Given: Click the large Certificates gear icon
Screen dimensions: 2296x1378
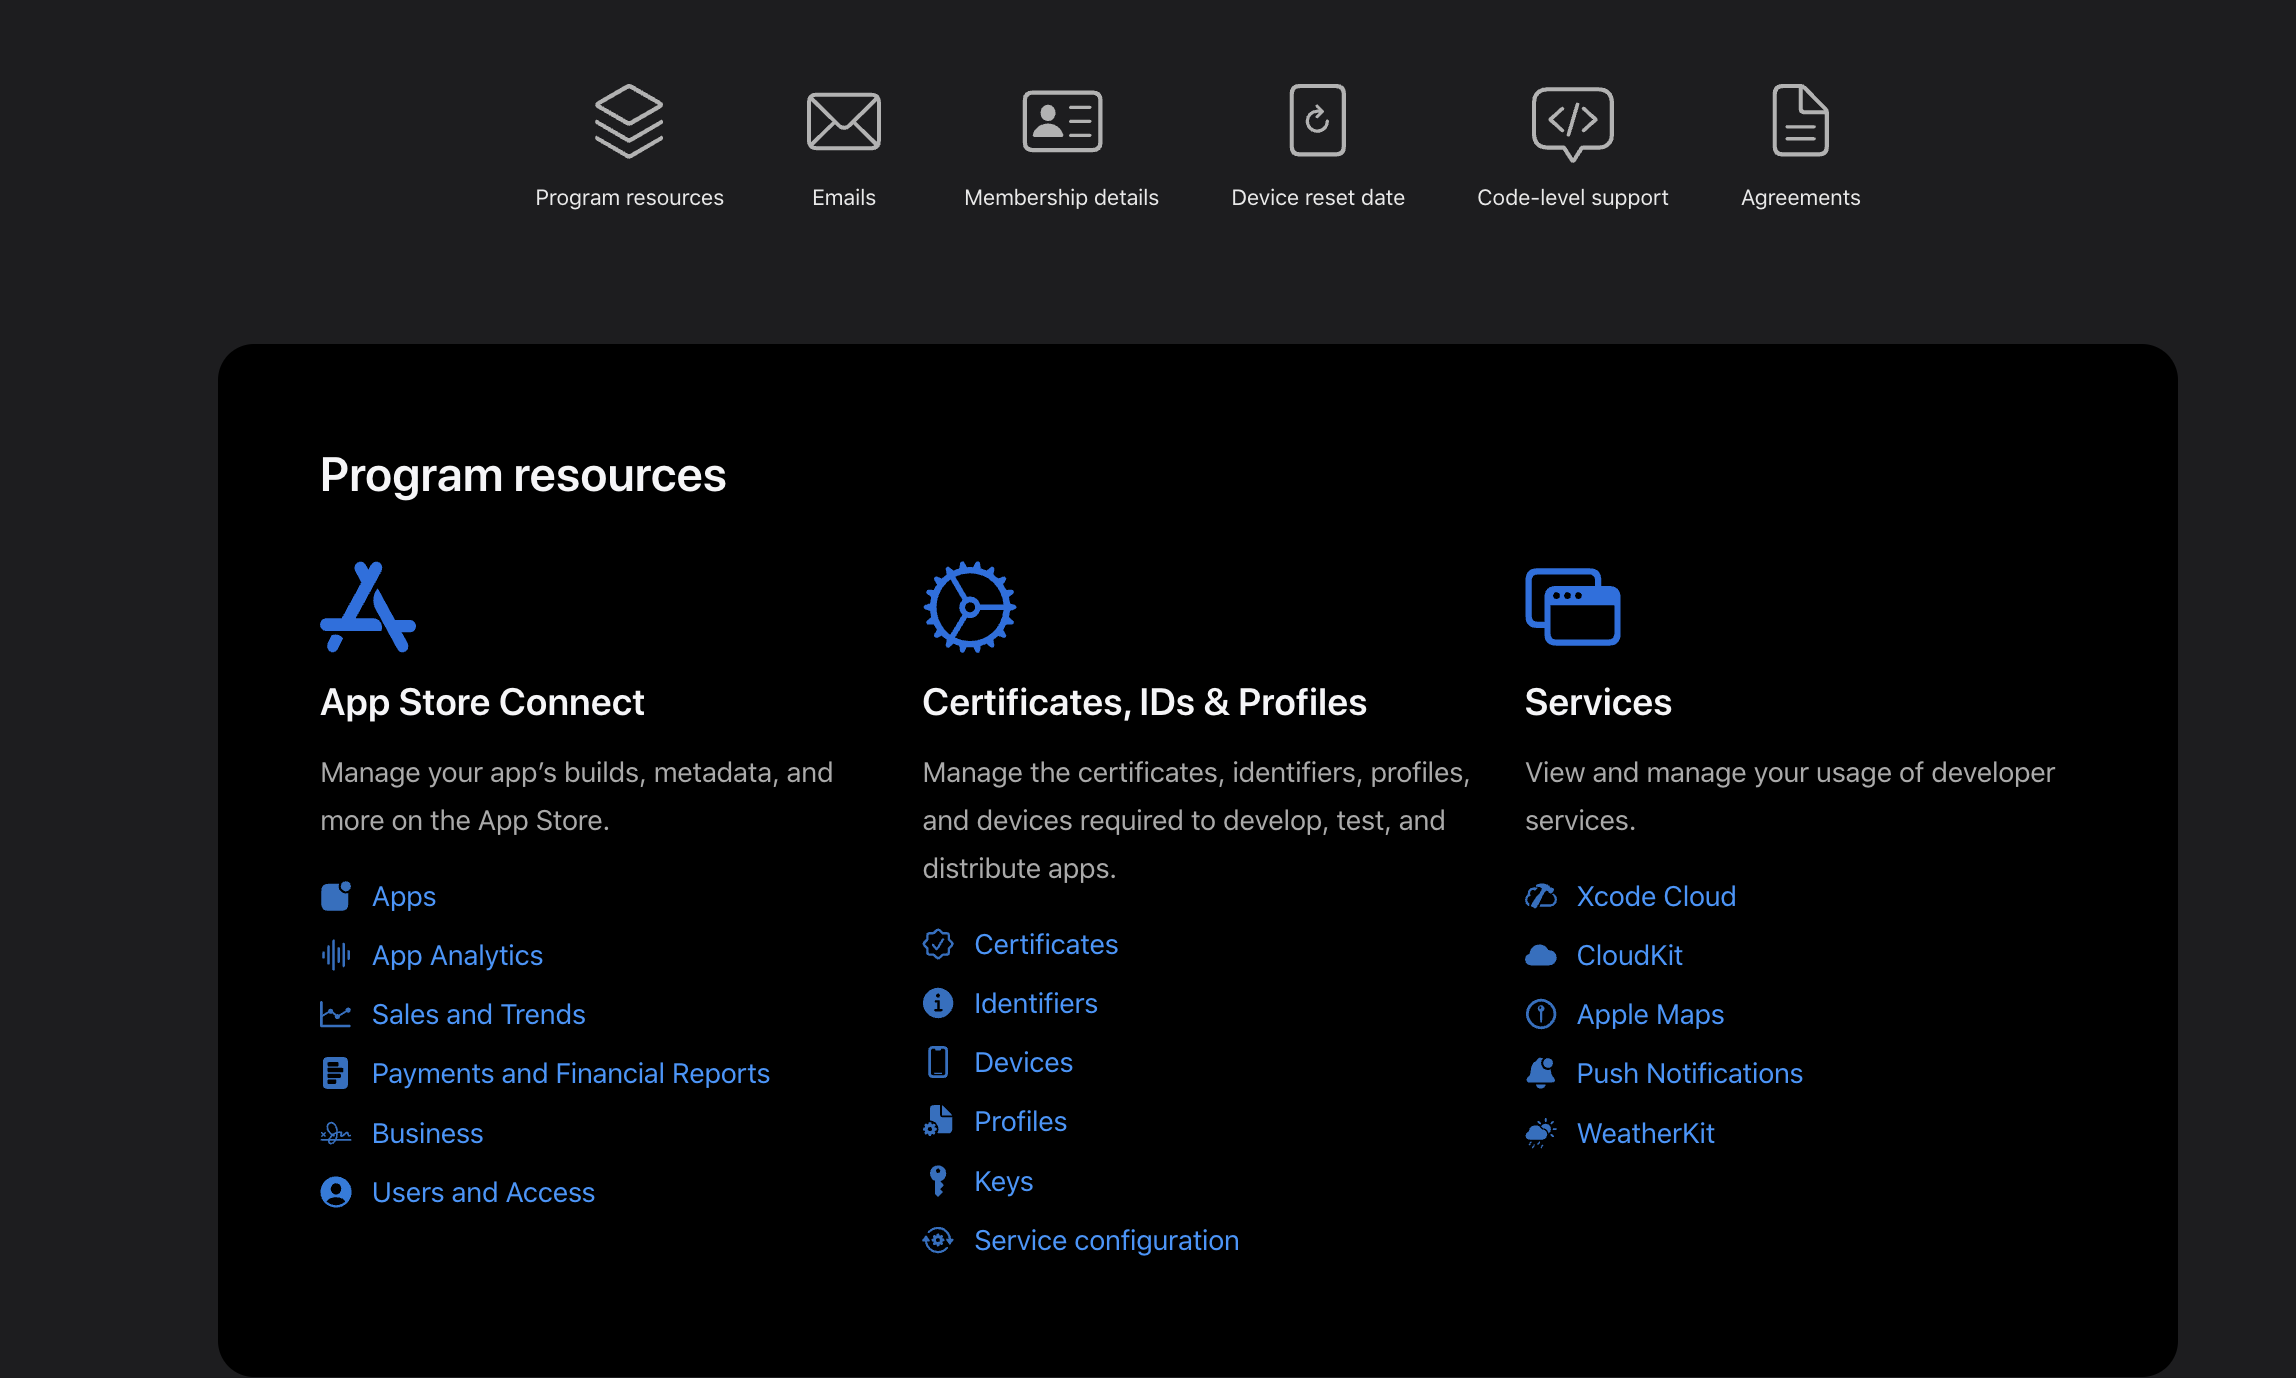Looking at the screenshot, I should [969, 607].
